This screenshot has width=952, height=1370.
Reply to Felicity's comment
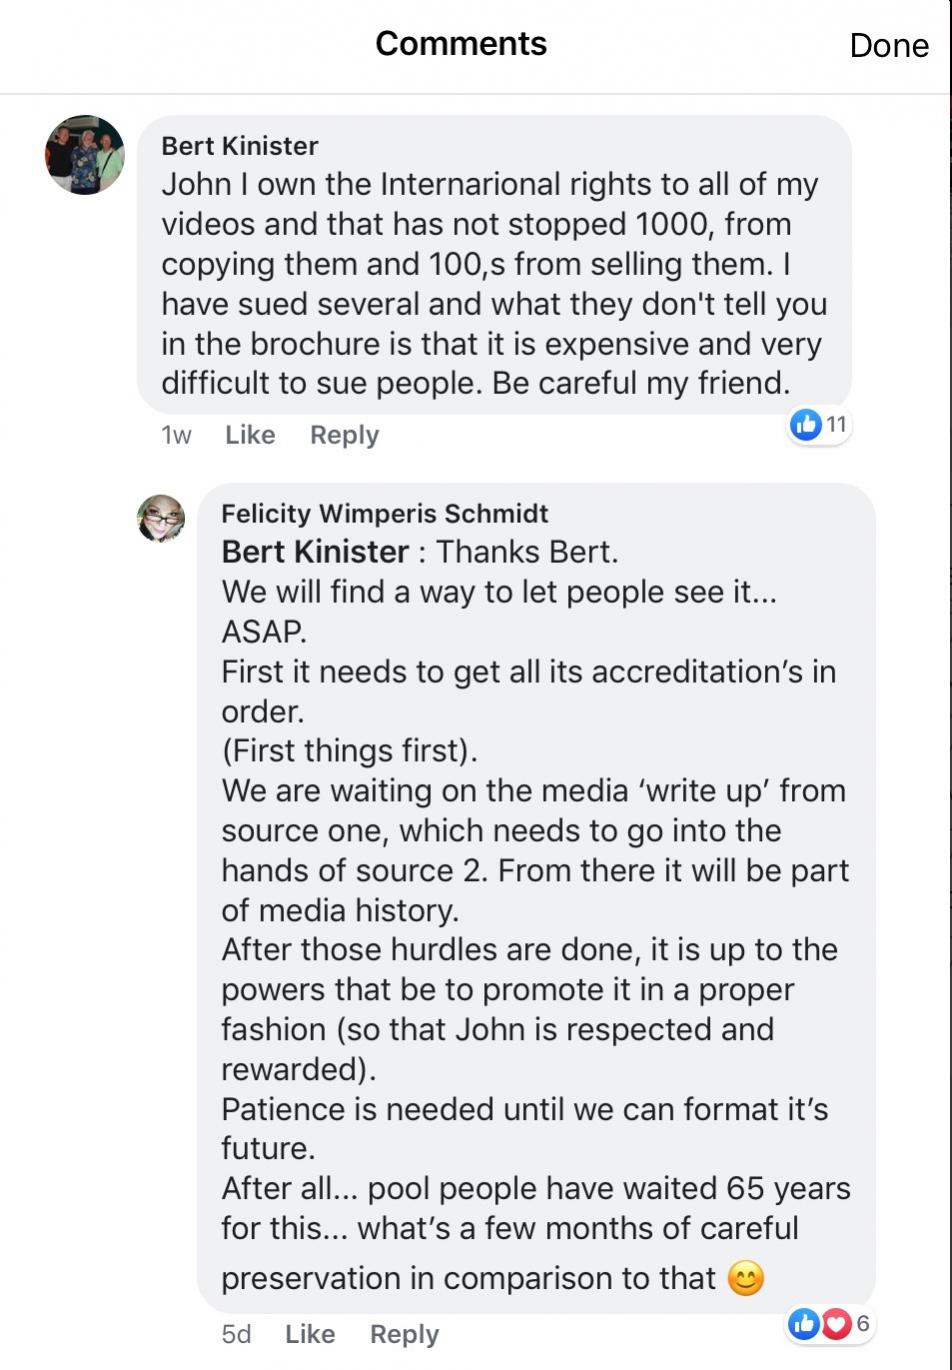click(404, 1334)
